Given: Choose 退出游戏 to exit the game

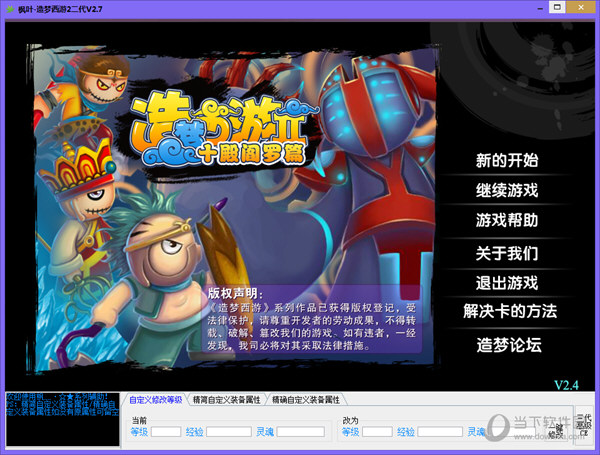Looking at the screenshot, I should (x=507, y=283).
